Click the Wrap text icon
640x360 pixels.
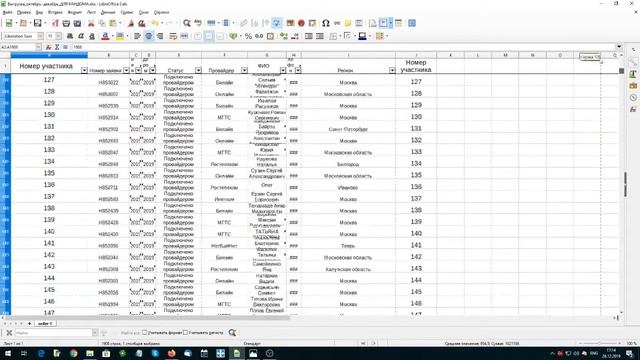(x=173, y=36)
